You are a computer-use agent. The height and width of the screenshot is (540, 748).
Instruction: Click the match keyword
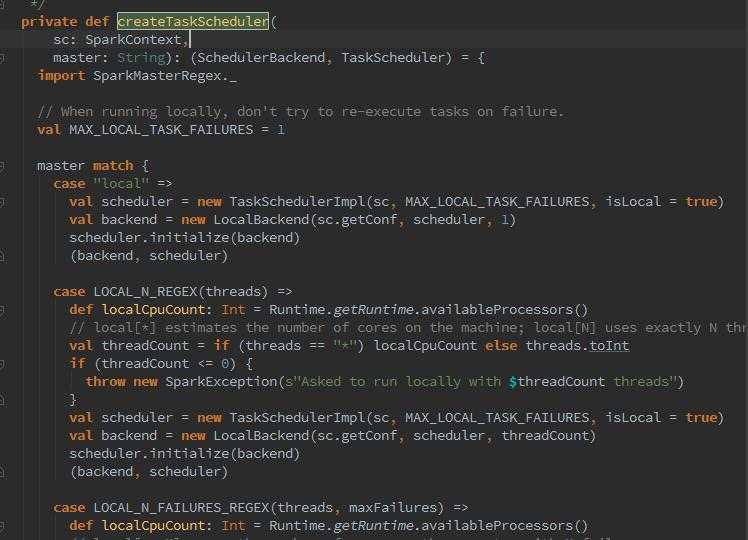click(113, 166)
